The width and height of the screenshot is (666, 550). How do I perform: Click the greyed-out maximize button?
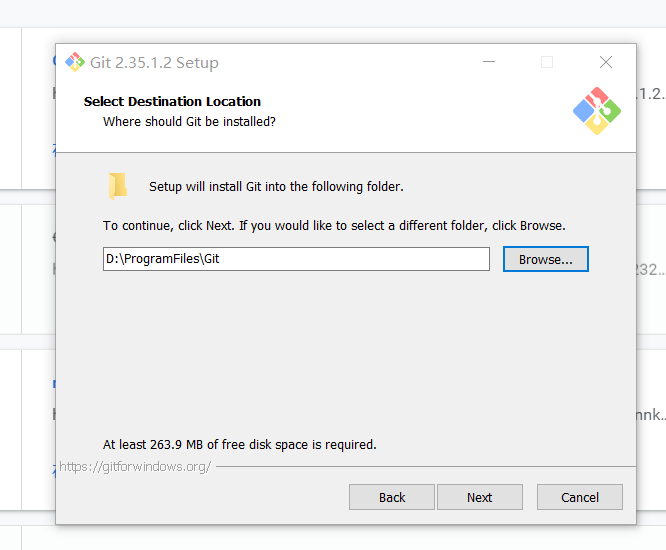tap(547, 62)
